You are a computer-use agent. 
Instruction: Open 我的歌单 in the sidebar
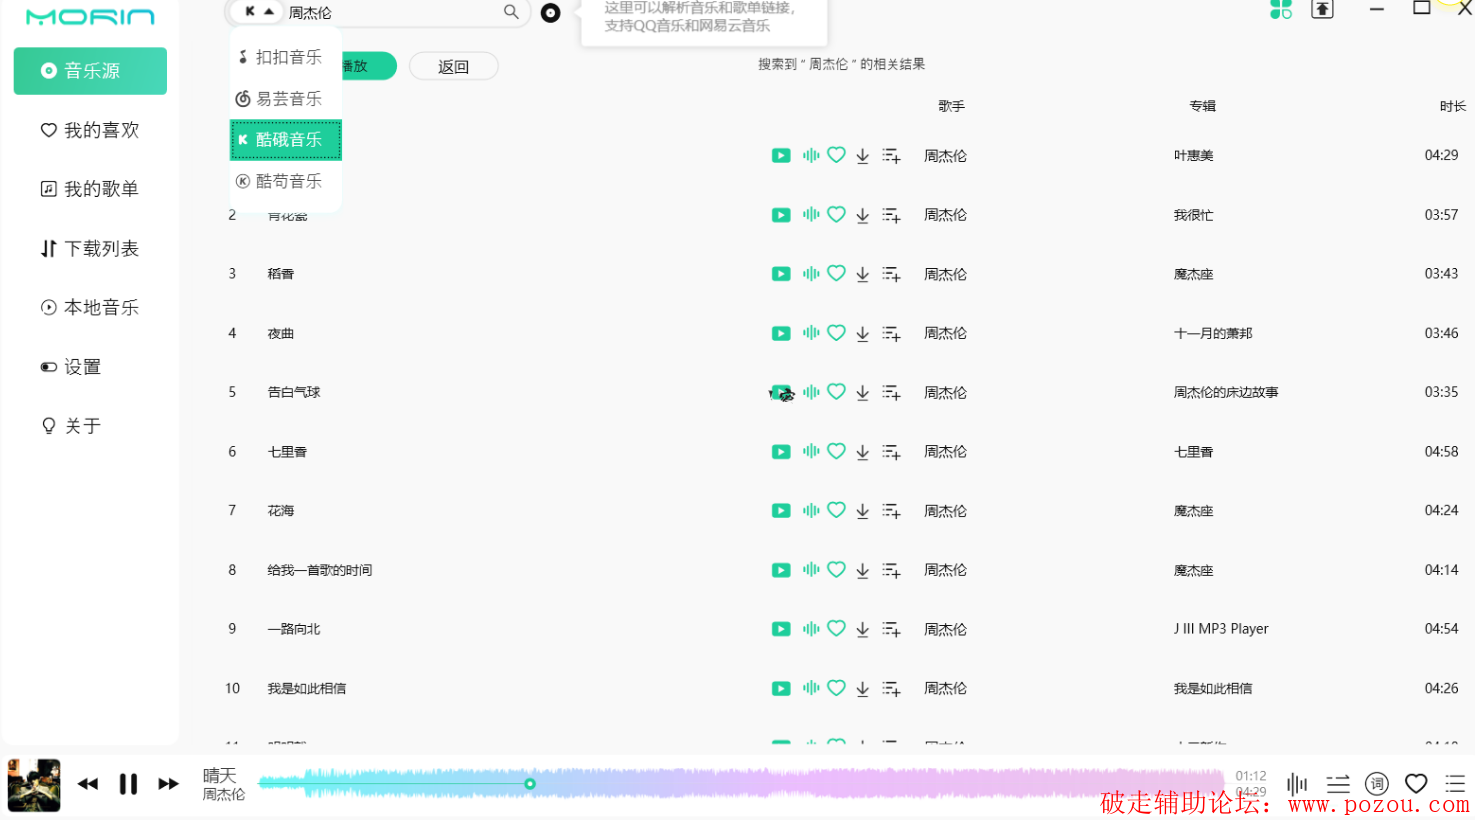click(90, 189)
